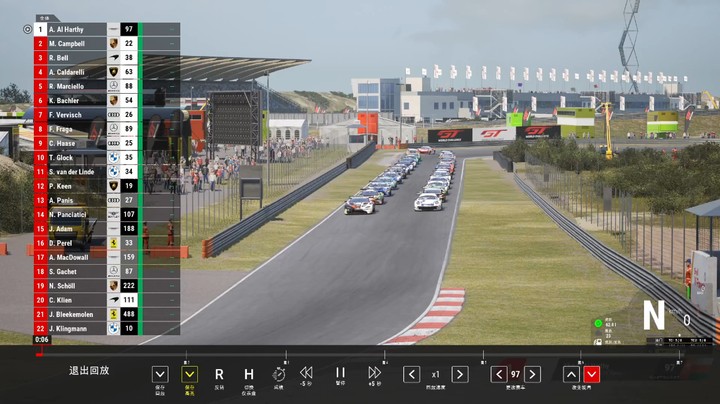Select driver C. Haase row

pyautogui.click(x=107, y=143)
